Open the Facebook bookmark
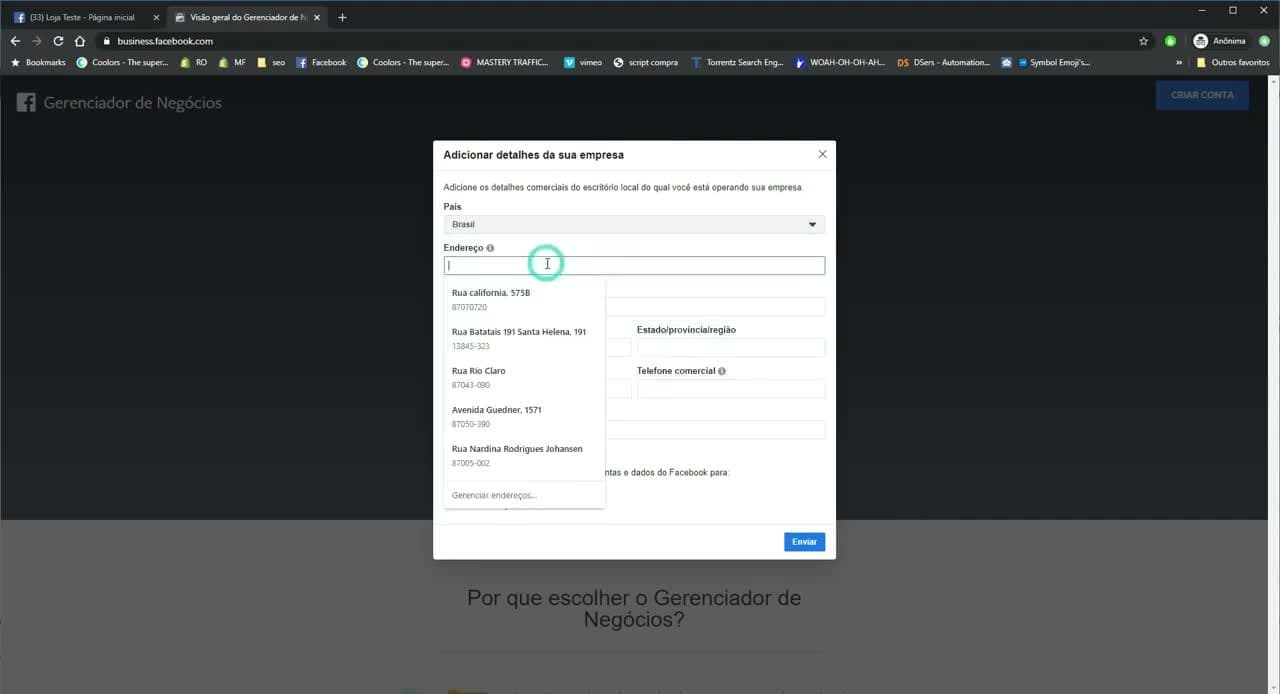1280x694 pixels. click(x=321, y=62)
